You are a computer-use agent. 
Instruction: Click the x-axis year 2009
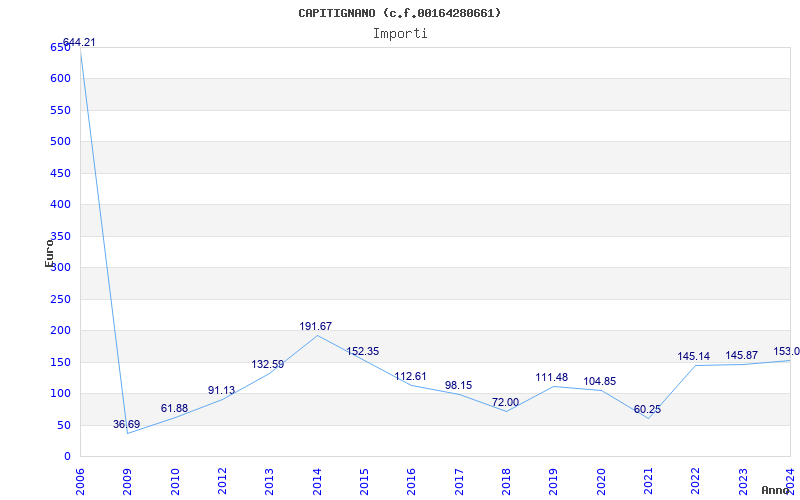128,481
